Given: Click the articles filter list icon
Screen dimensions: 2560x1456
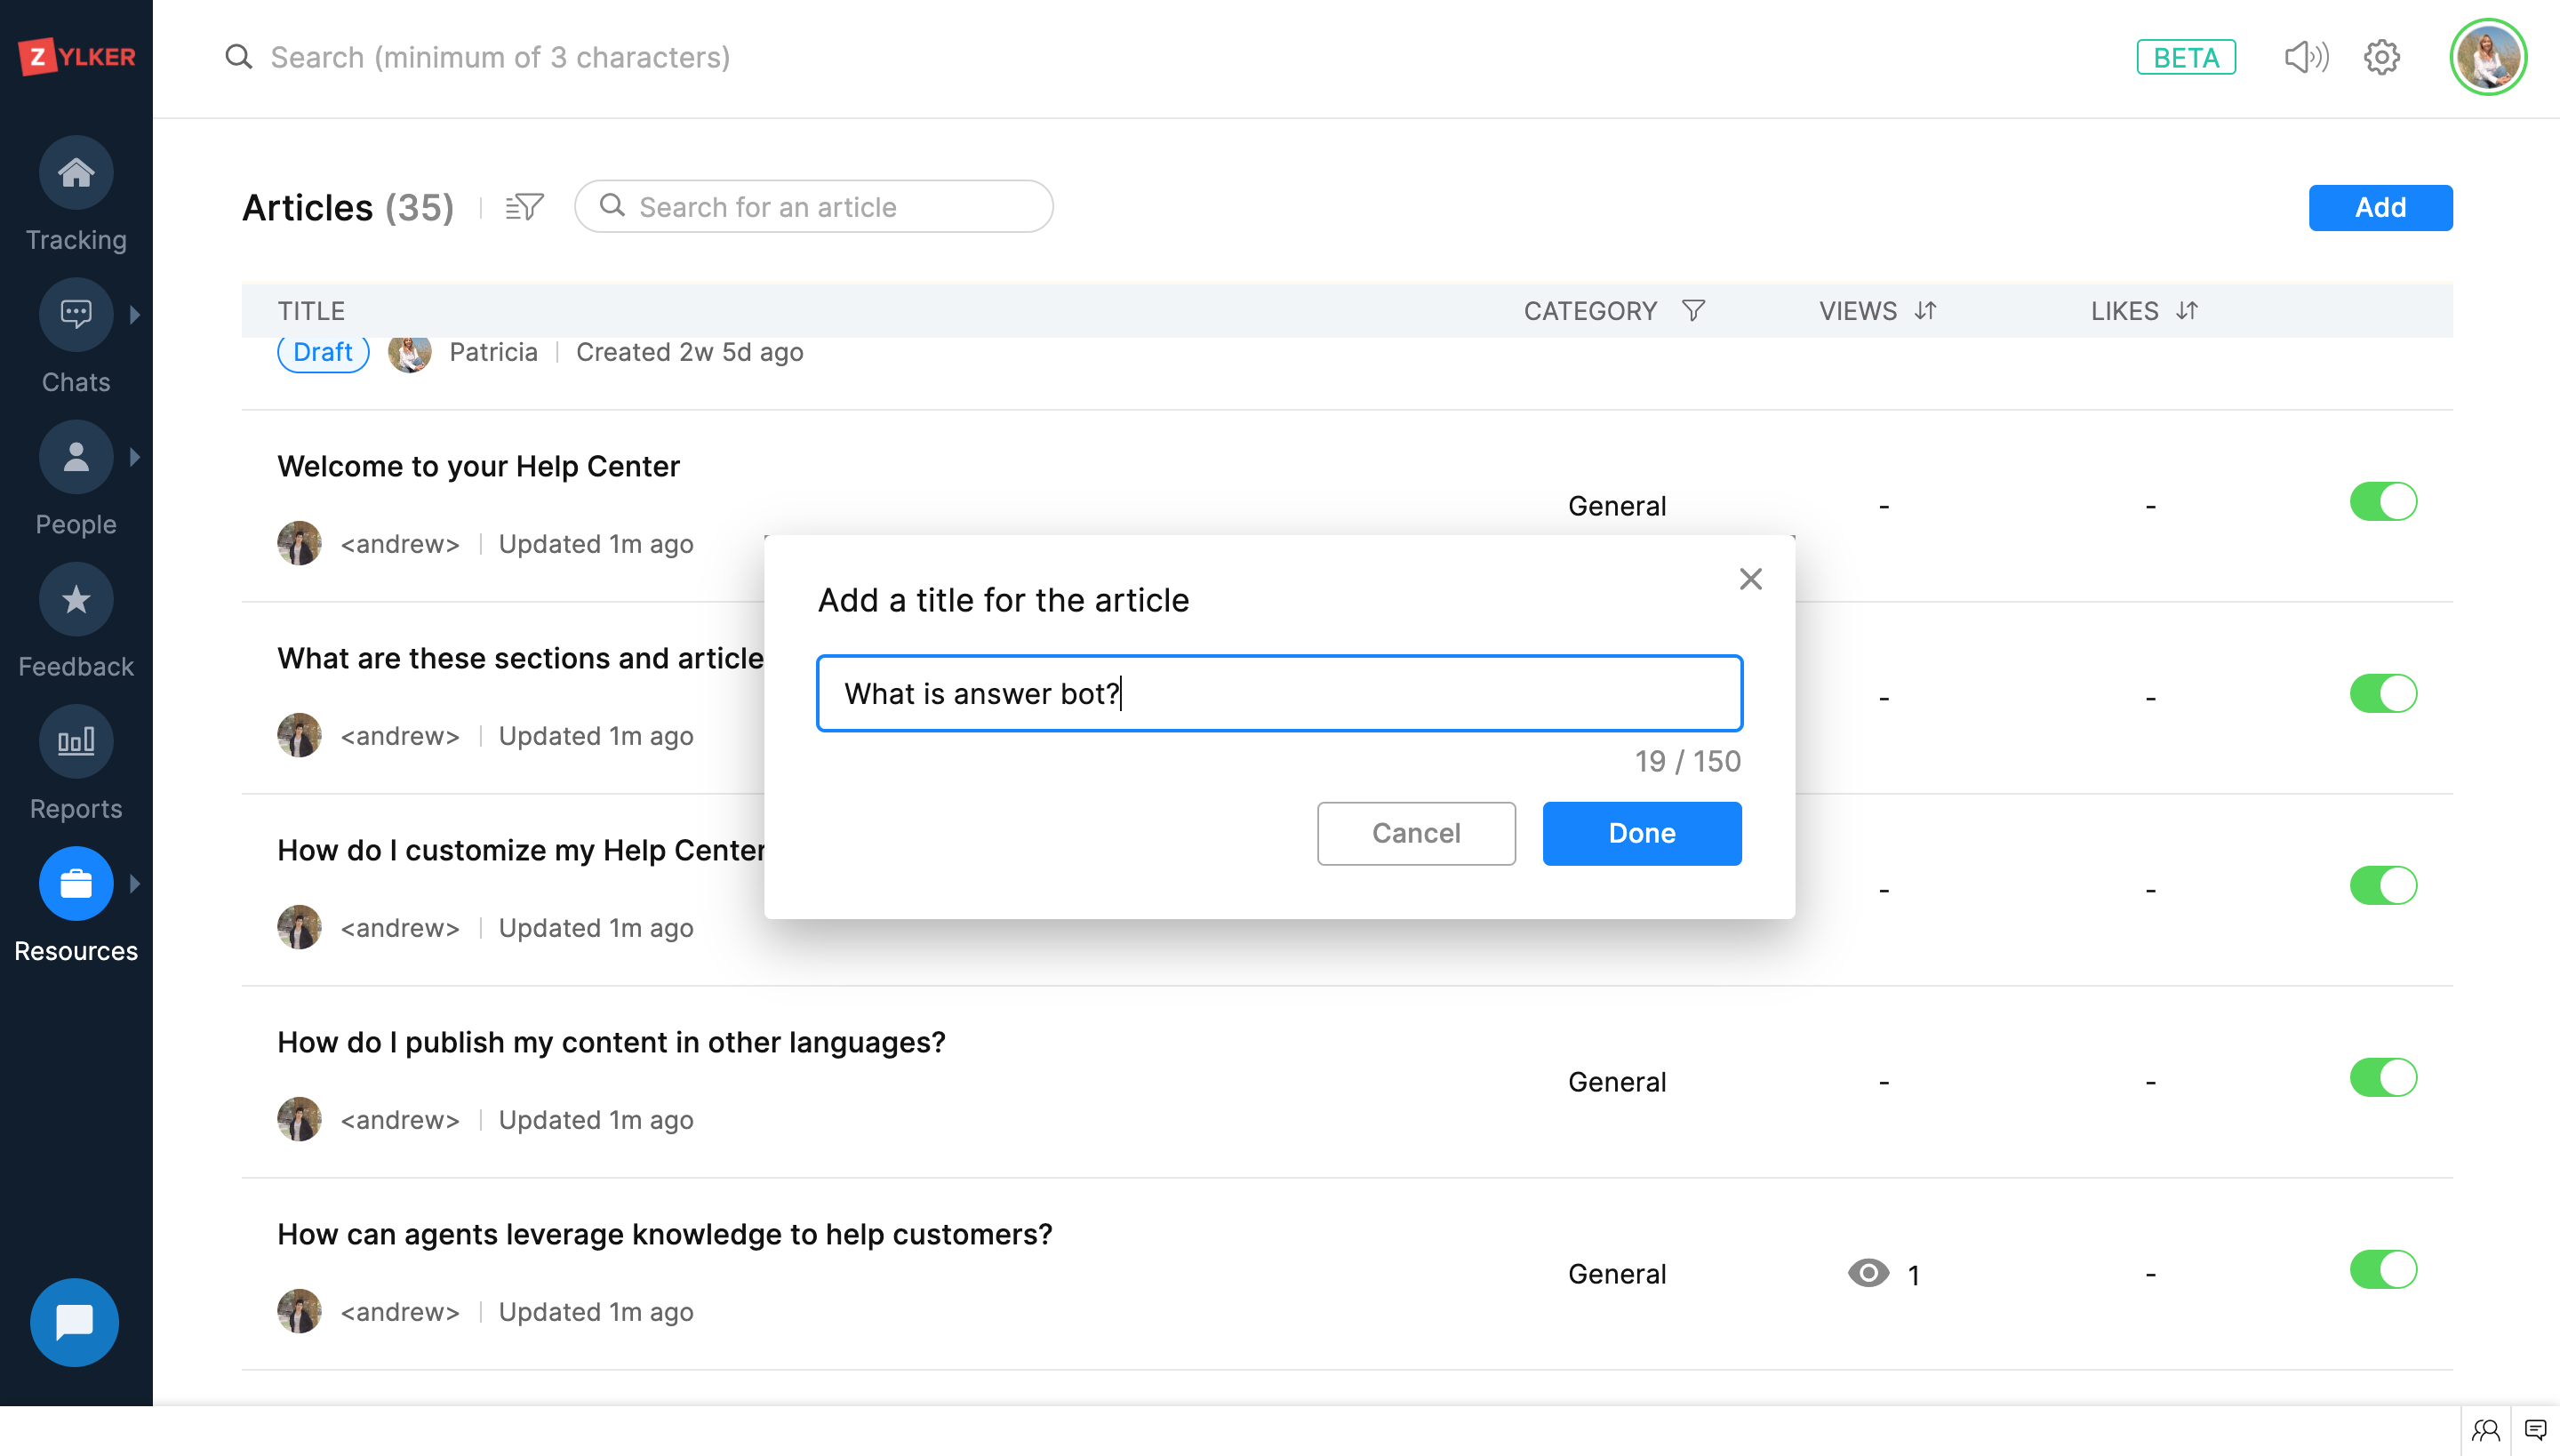Looking at the screenshot, I should 524,207.
